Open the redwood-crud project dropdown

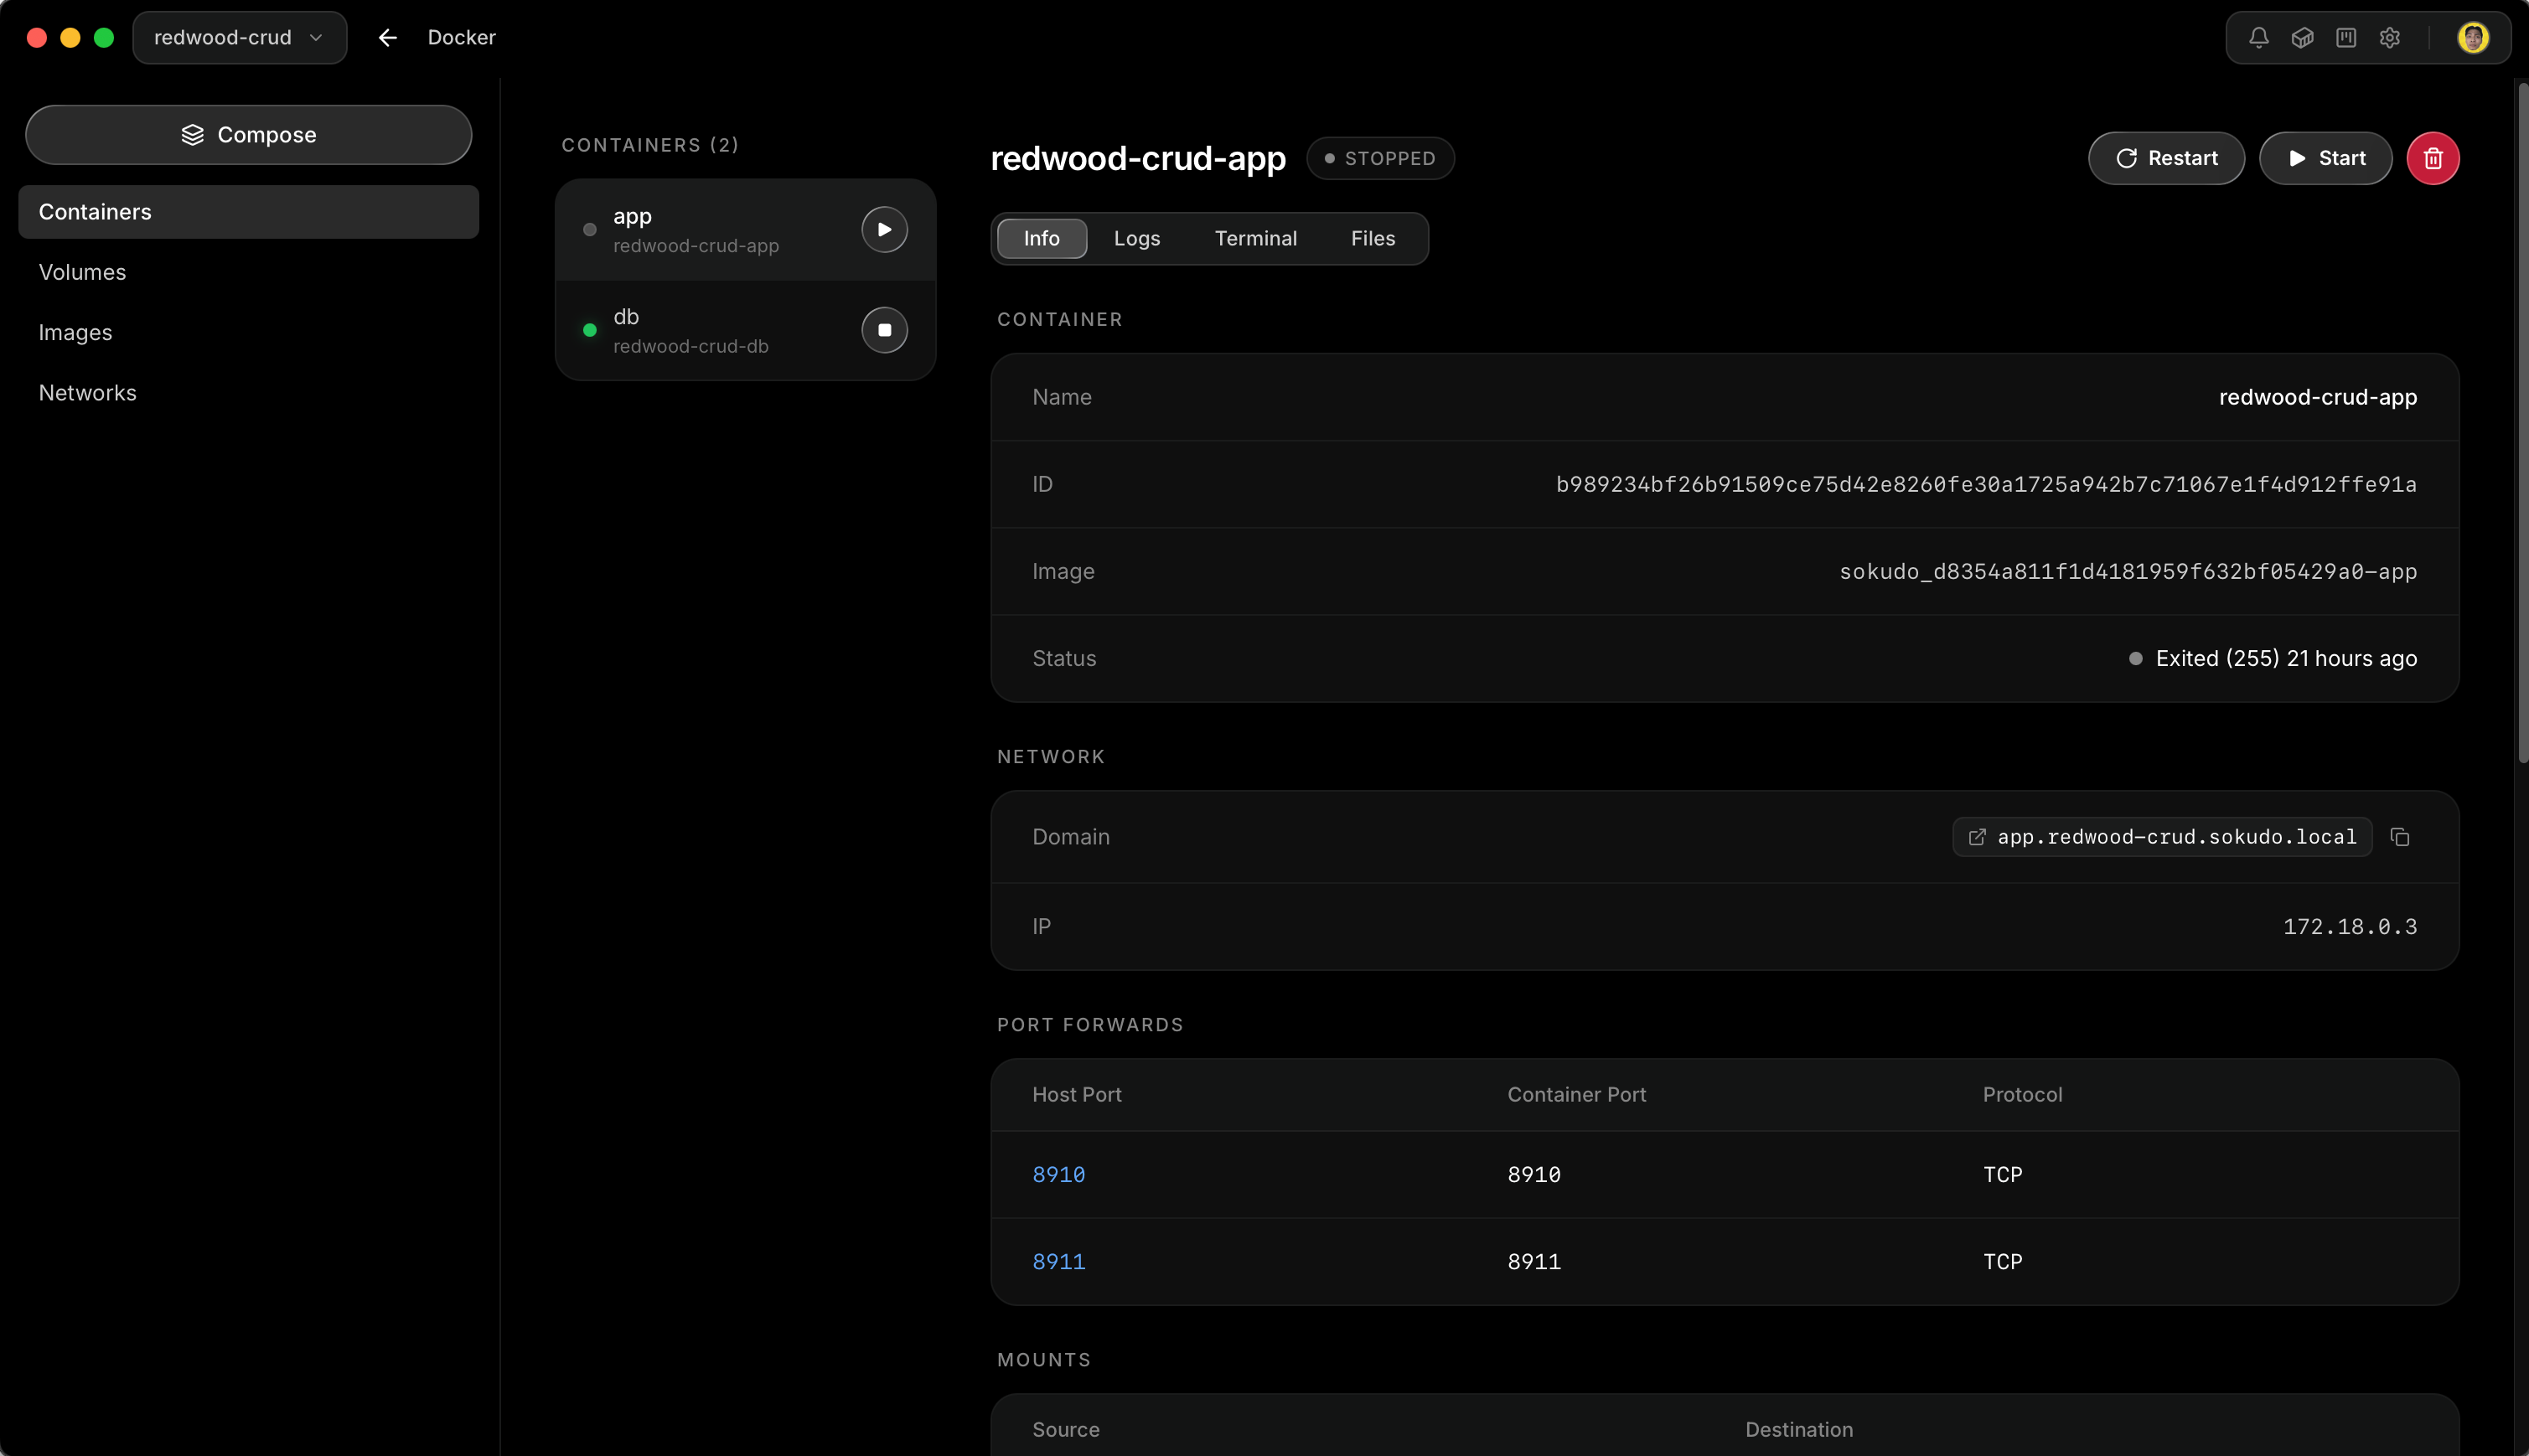(x=240, y=38)
